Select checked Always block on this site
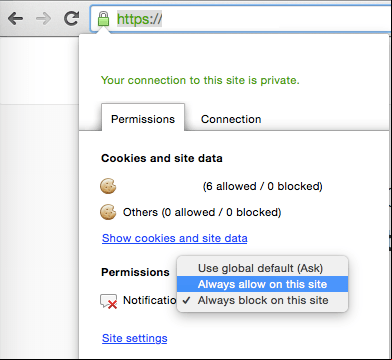 click(x=262, y=300)
